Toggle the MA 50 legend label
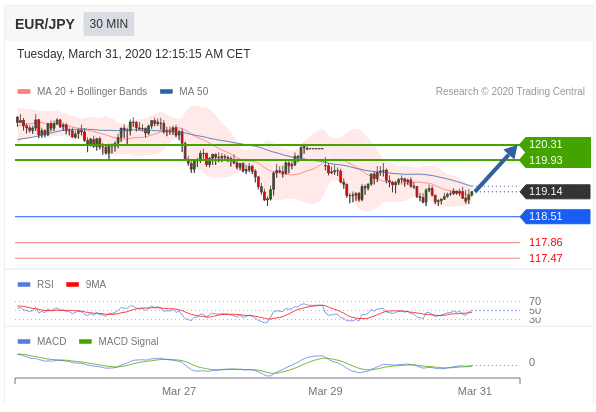Image resolution: width=596 pixels, height=412 pixels. tap(194, 92)
